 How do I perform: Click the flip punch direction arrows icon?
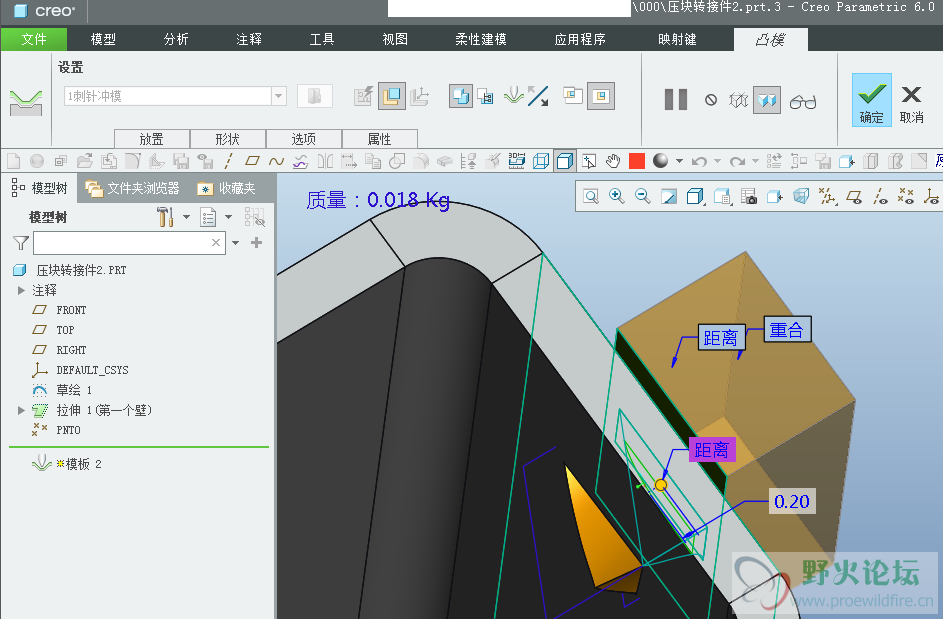[x=538, y=96]
